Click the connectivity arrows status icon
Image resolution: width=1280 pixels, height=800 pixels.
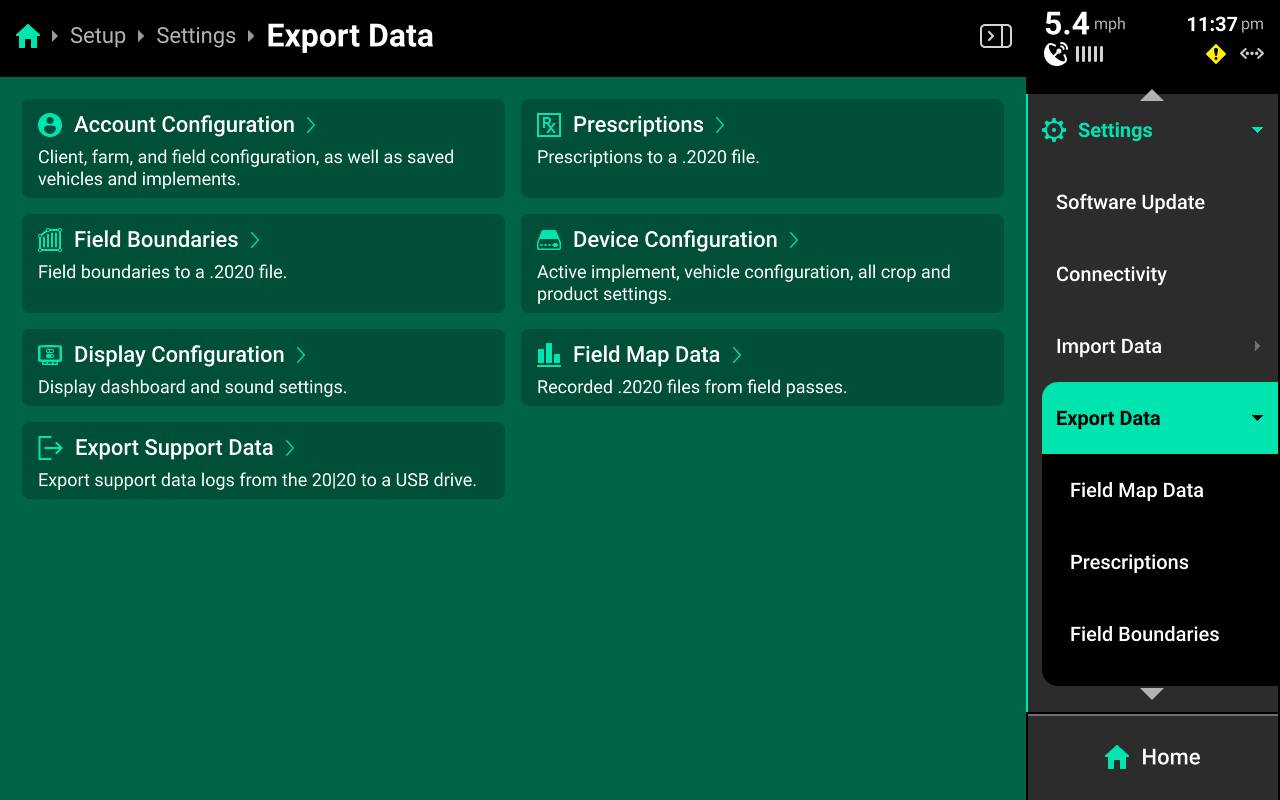pyautogui.click(x=1252, y=54)
